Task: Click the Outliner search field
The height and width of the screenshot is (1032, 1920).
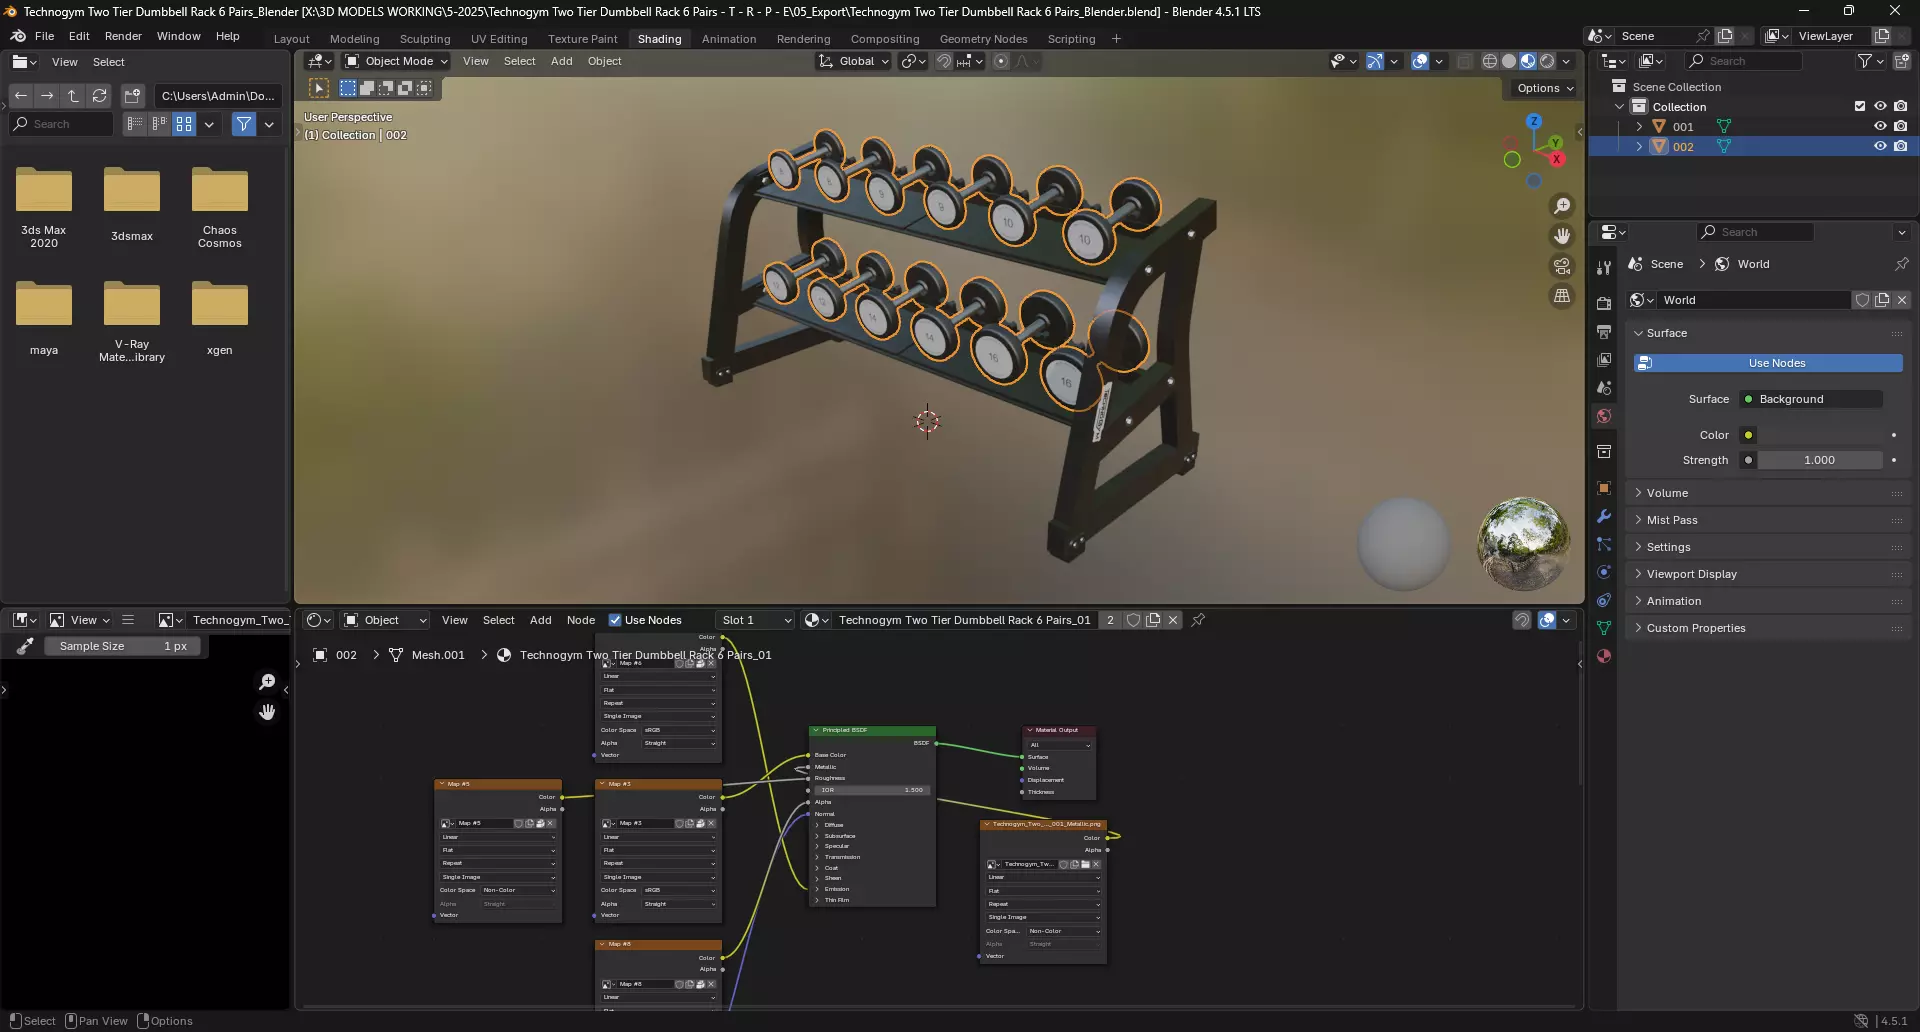Action: 1743,61
